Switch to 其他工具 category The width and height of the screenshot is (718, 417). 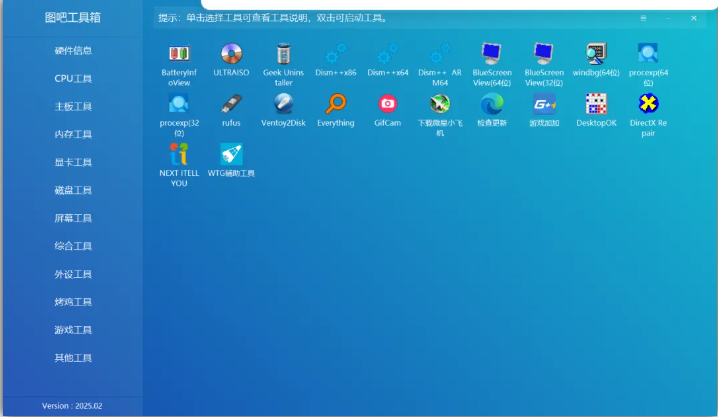pyautogui.click(x=73, y=358)
